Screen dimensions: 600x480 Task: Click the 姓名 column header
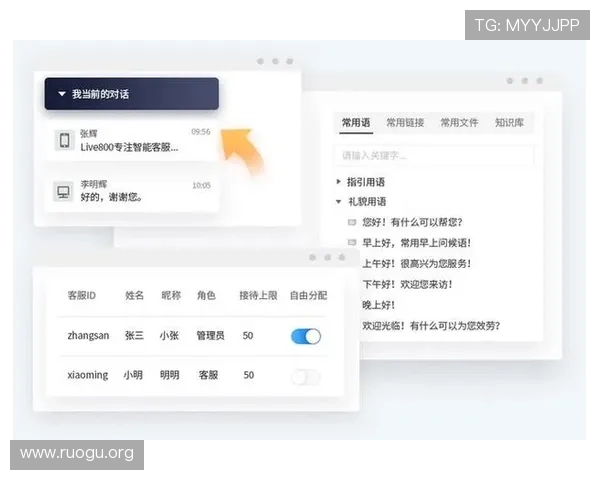coord(134,296)
